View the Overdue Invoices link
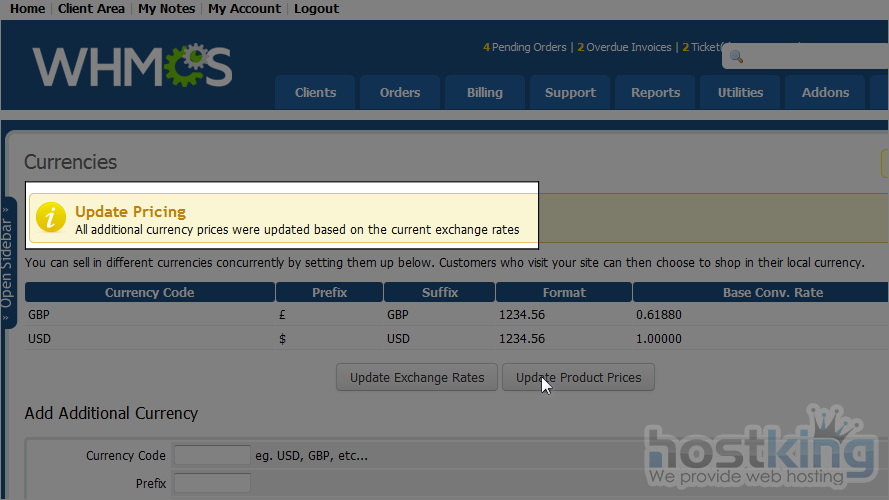This screenshot has width=889, height=500. (x=628, y=47)
